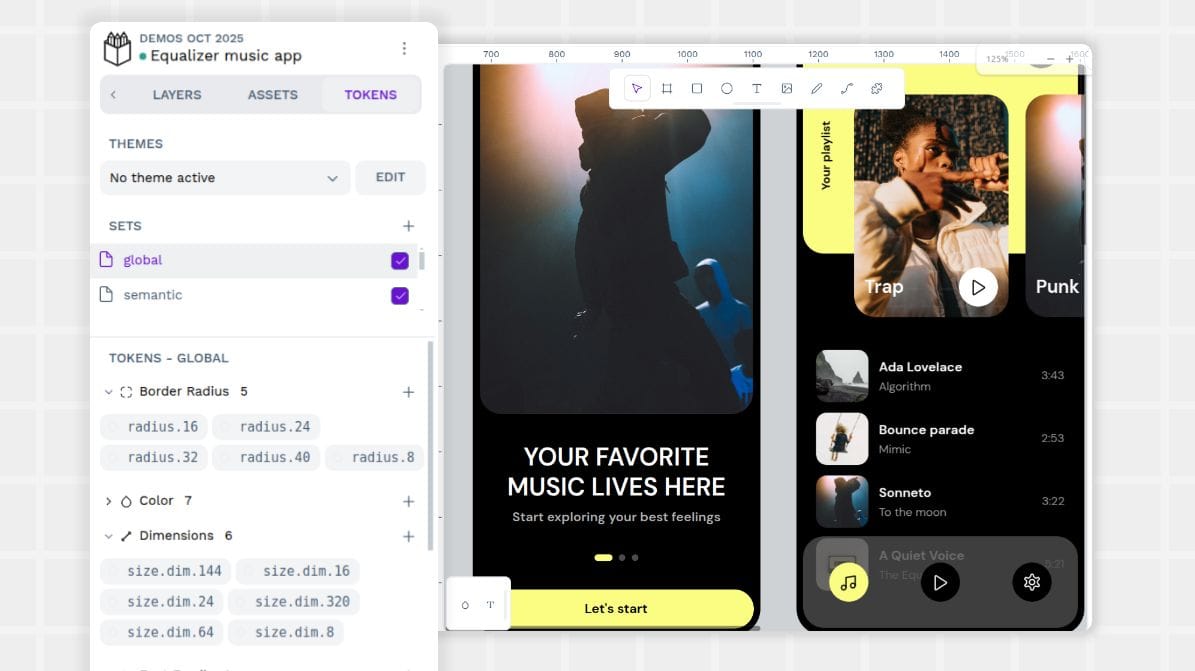Open the file options menu (three dots)
Viewport: 1195px width, 671px height.
pos(405,47)
